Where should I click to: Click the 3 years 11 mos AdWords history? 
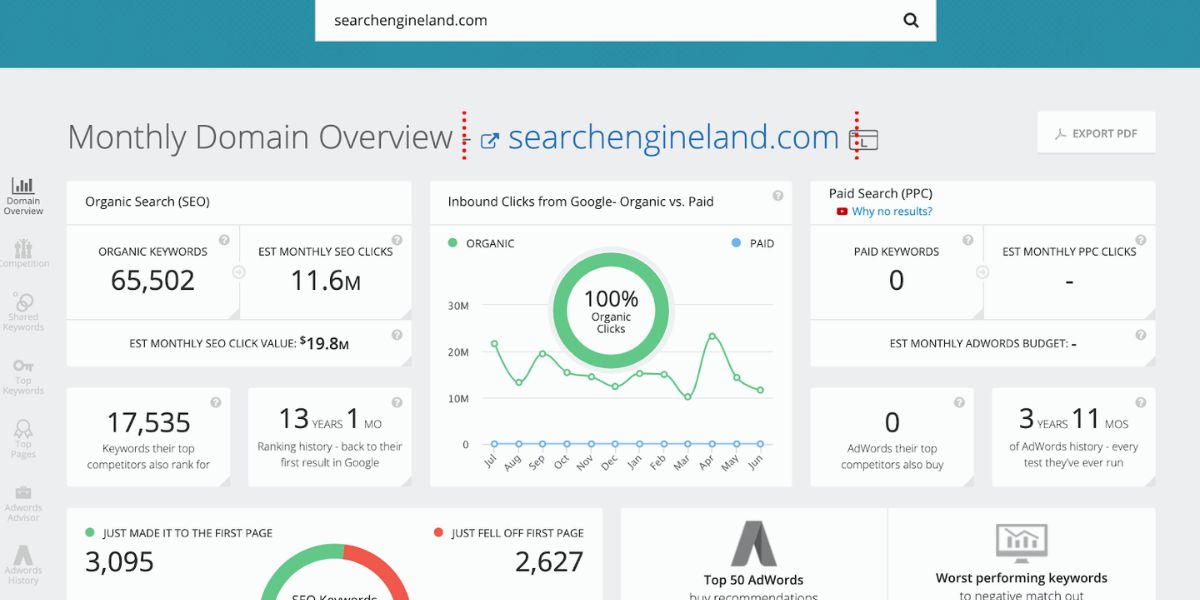[1074, 418]
